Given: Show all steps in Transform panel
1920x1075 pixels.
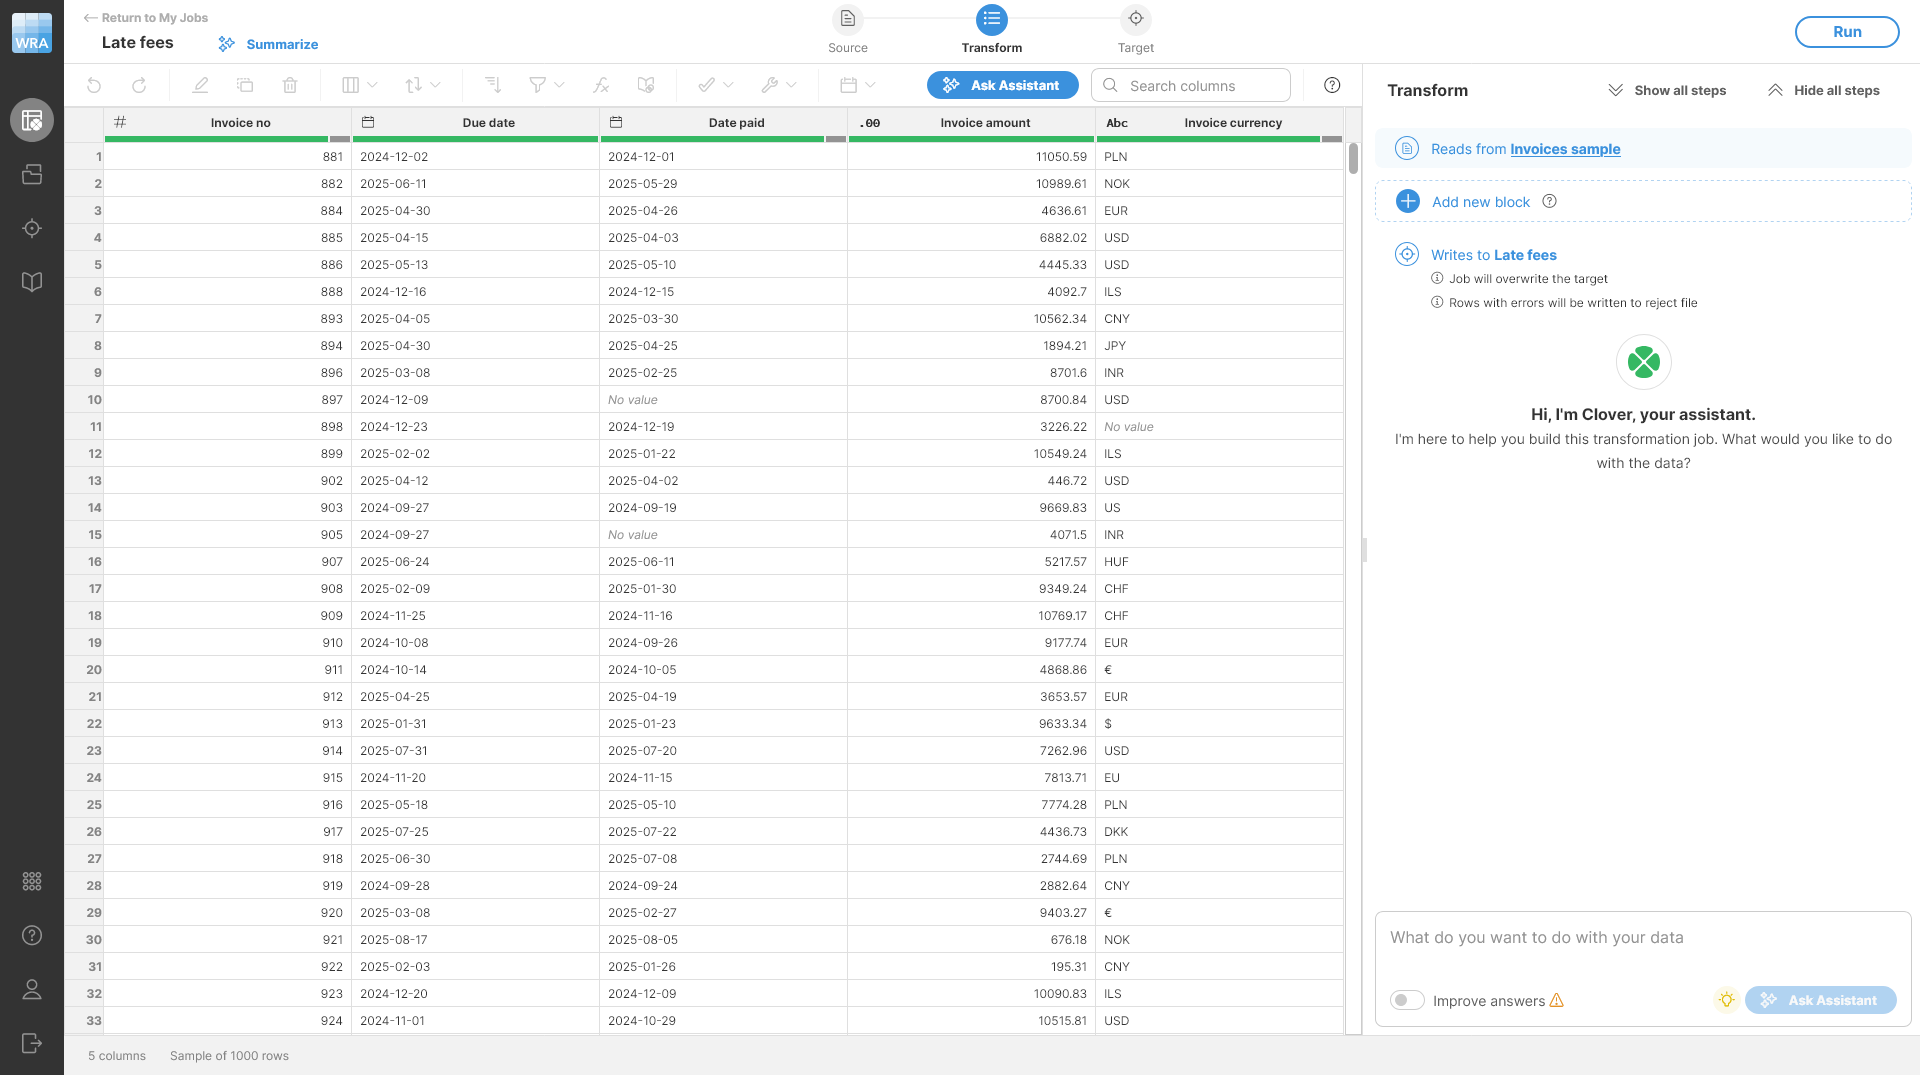Looking at the screenshot, I should click(1667, 90).
